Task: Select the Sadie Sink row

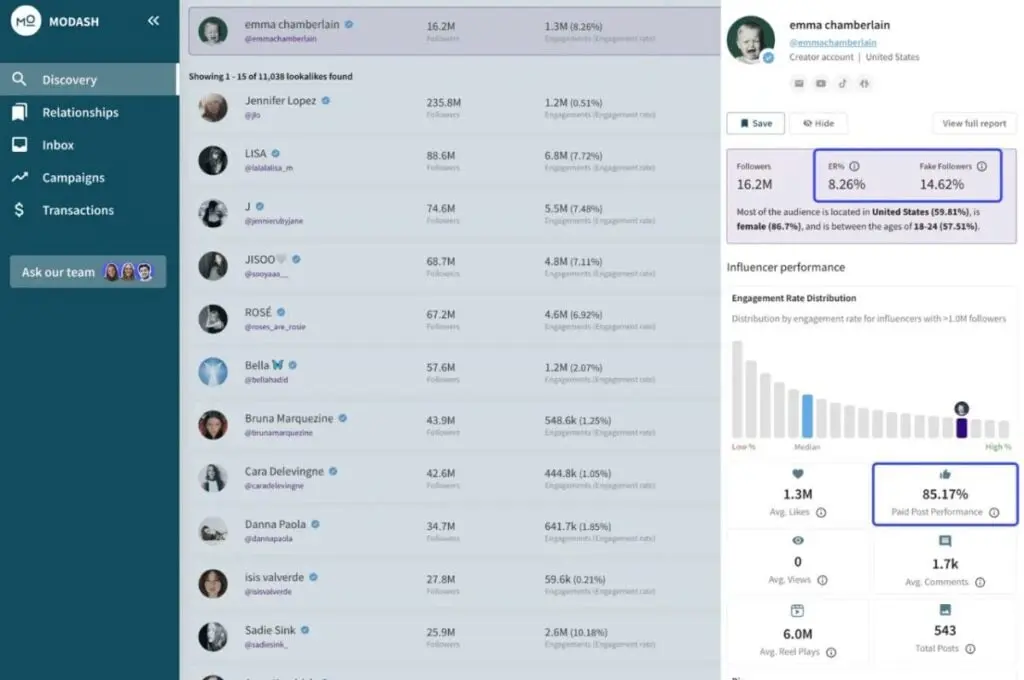Action: [x=455, y=637]
